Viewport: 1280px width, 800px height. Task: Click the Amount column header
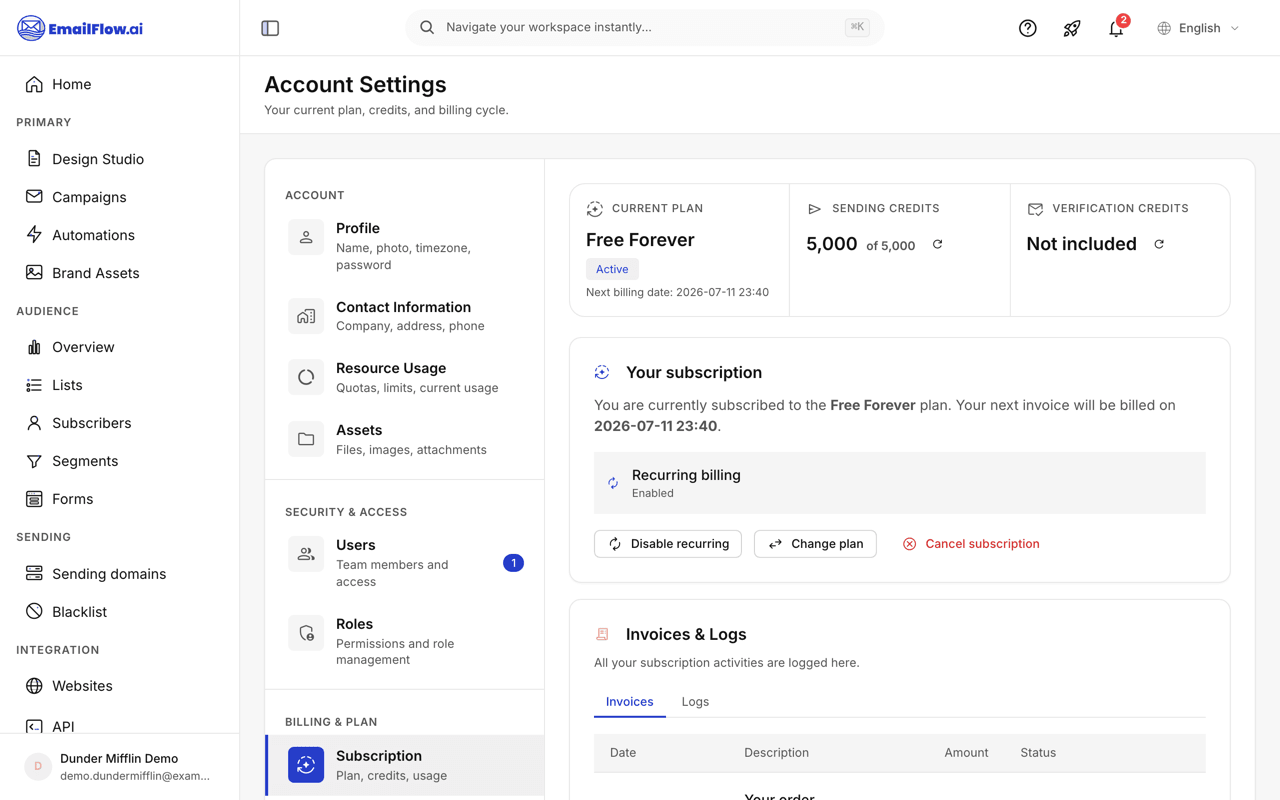pos(966,753)
